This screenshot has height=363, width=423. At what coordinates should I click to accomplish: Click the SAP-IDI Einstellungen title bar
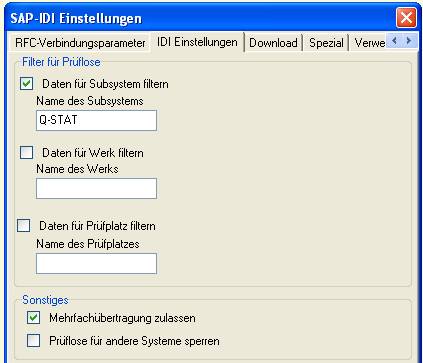(200, 18)
